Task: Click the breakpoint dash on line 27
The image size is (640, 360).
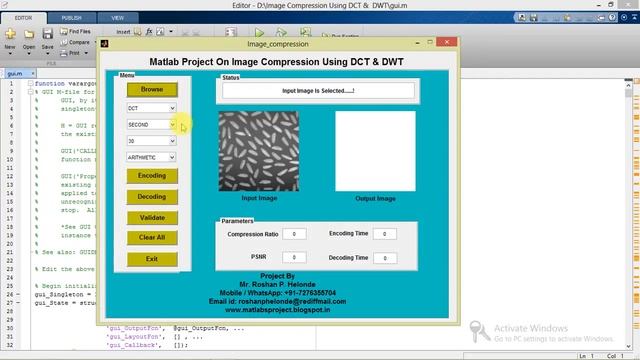Action: 18,303
